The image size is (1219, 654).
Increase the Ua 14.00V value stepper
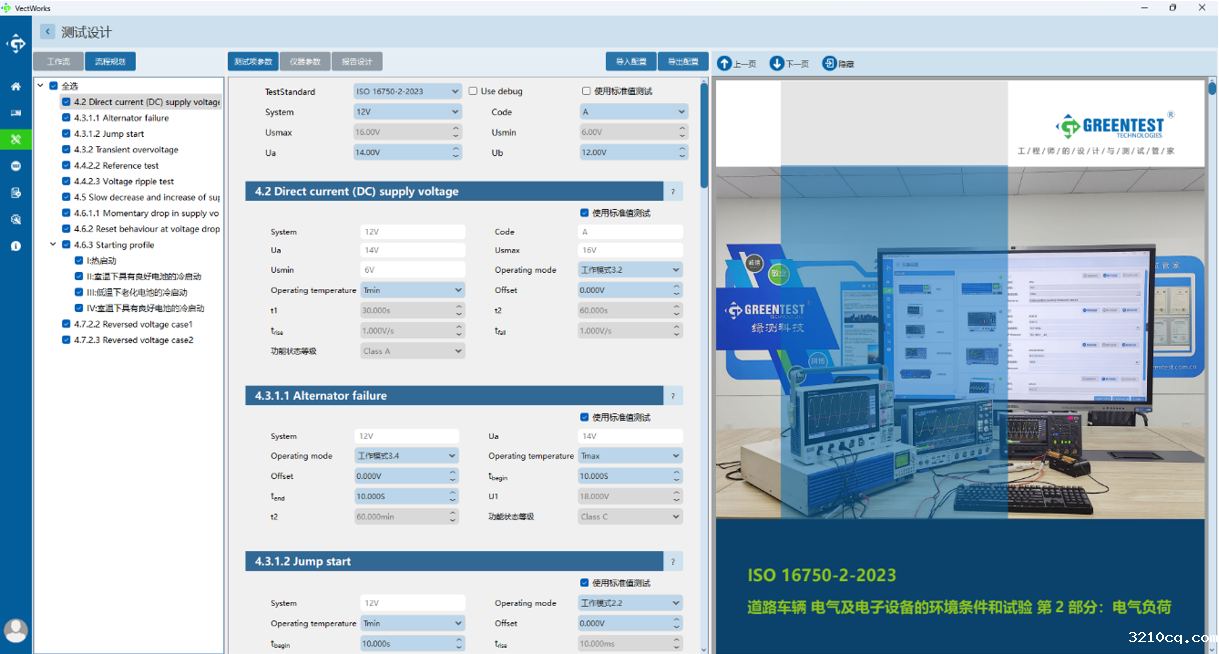coord(456,149)
